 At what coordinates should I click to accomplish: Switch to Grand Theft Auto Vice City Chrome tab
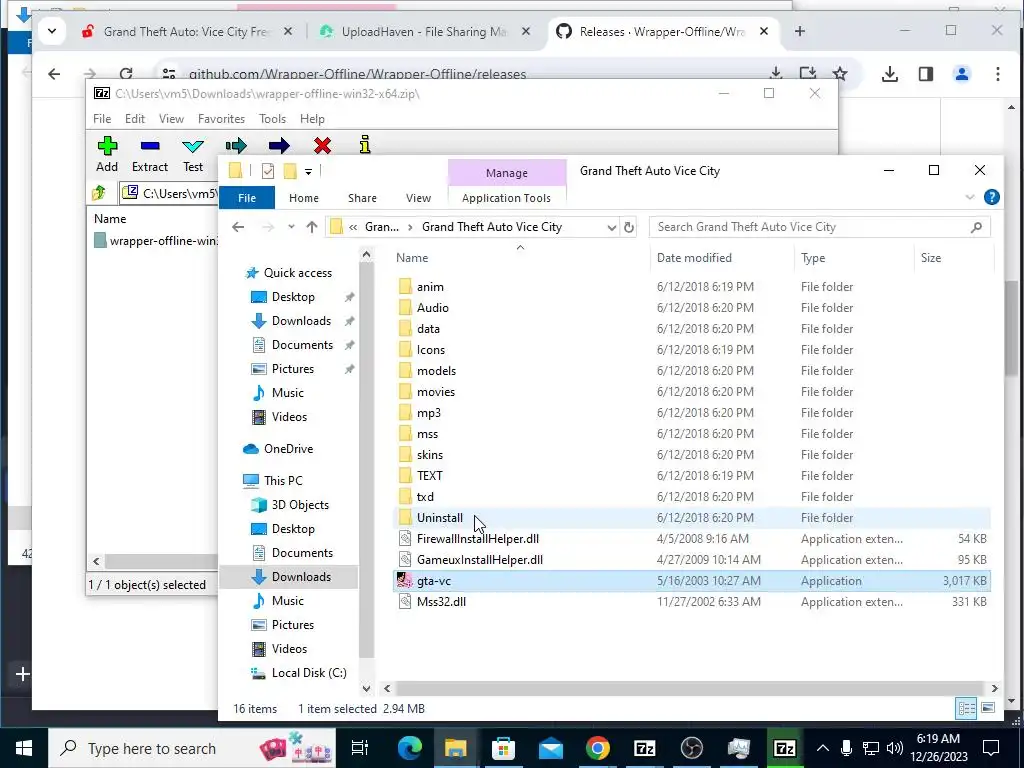tap(185, 31)
